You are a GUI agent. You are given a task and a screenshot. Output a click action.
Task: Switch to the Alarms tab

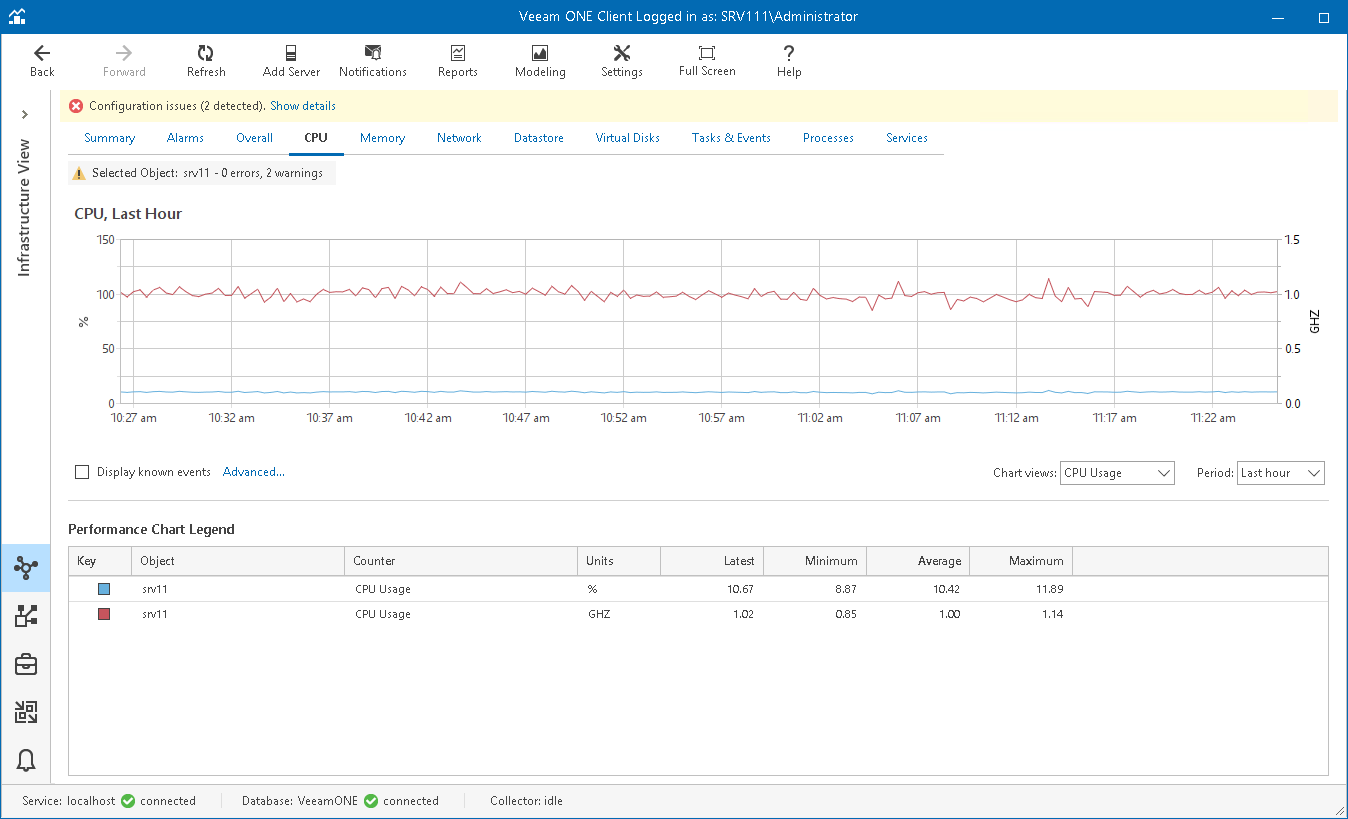(x=185, y=138)
